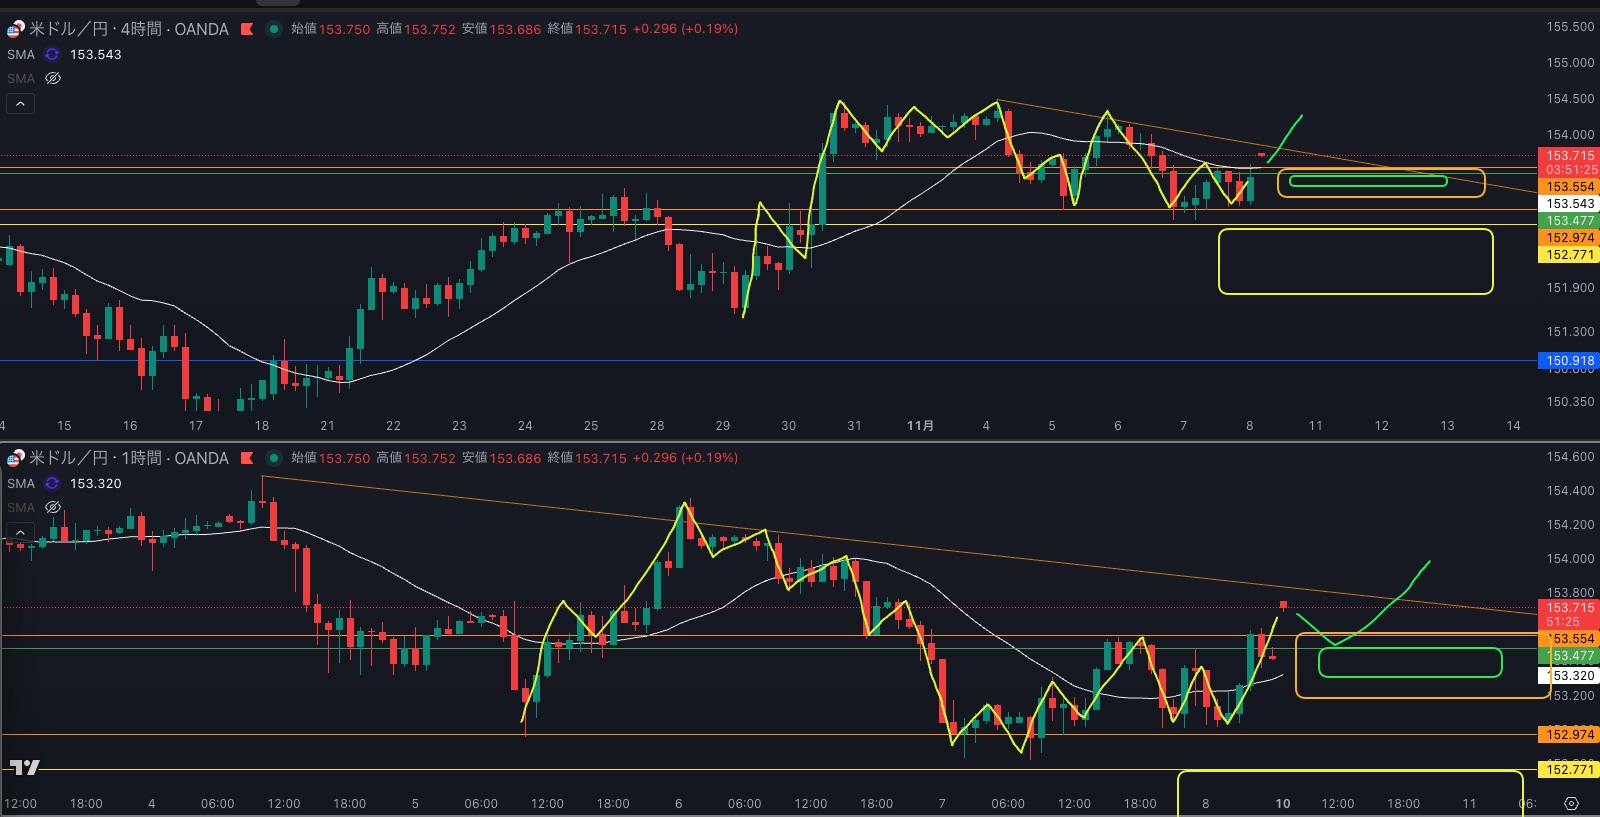This screenshot has height=817, width=1600.
Task: Click SMA 153.320 indicator label on bottom chart
Action: tap(21, 483)
